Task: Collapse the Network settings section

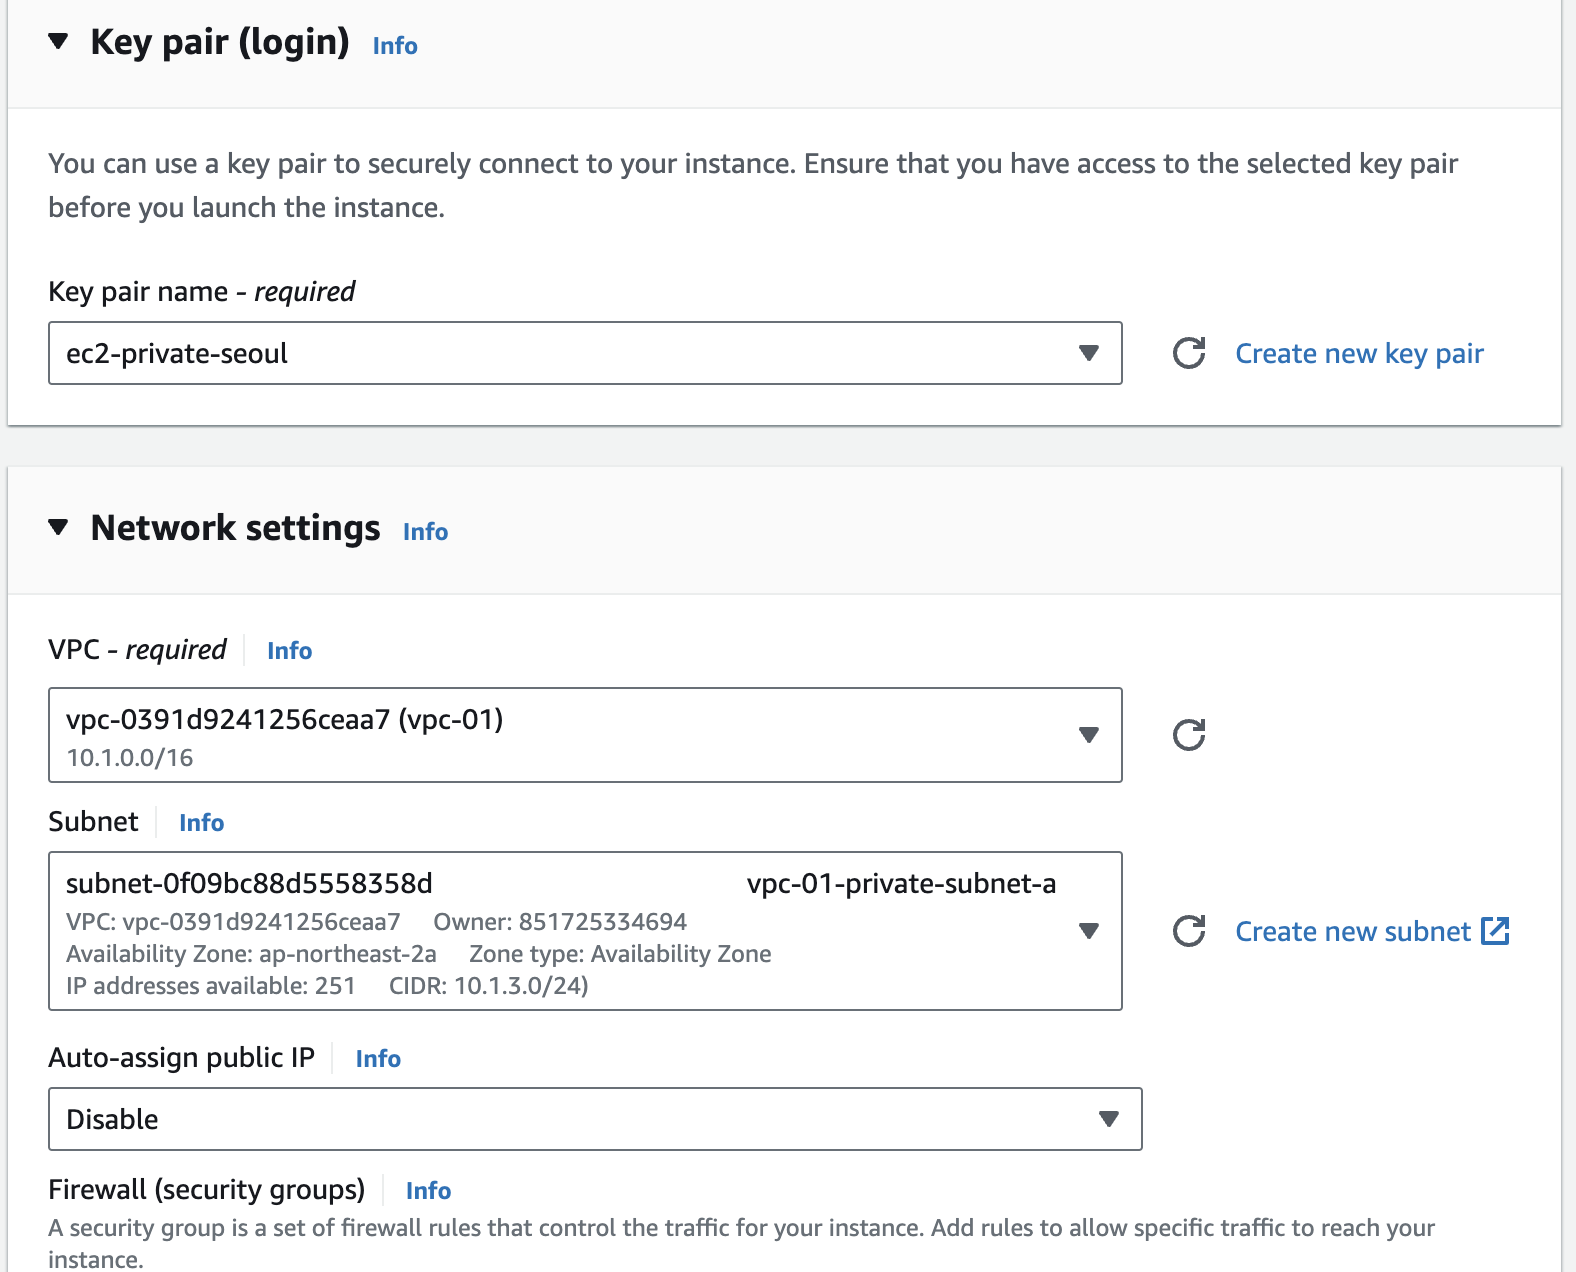Action: [59, 528]
